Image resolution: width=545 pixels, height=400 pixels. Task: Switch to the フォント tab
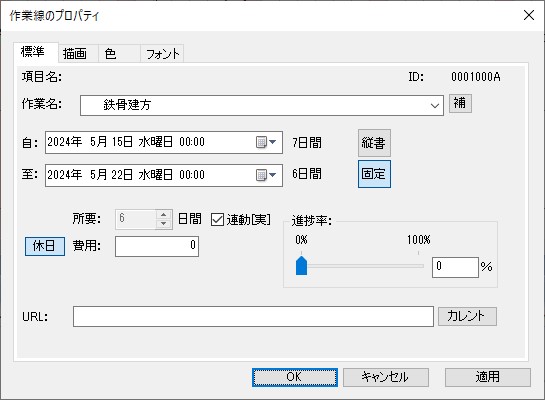click(162, 54)
